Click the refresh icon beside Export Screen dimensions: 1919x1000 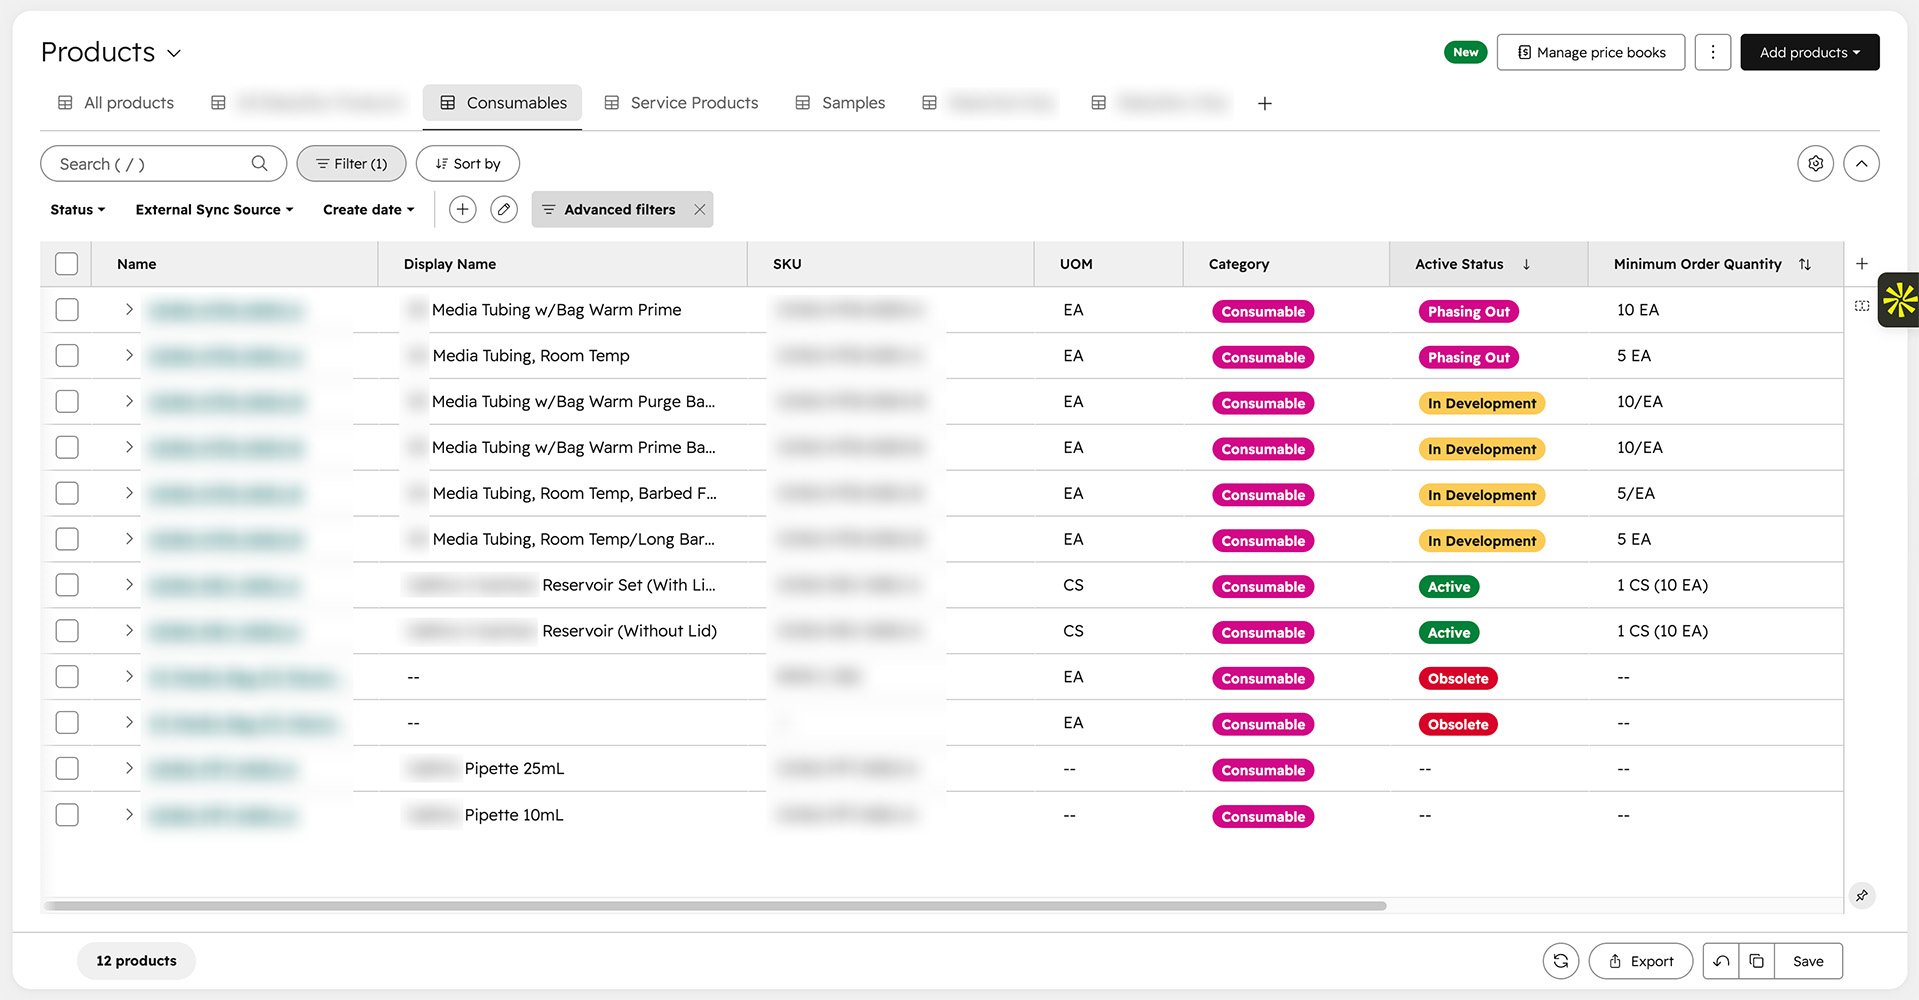[x=1561, y=961]
